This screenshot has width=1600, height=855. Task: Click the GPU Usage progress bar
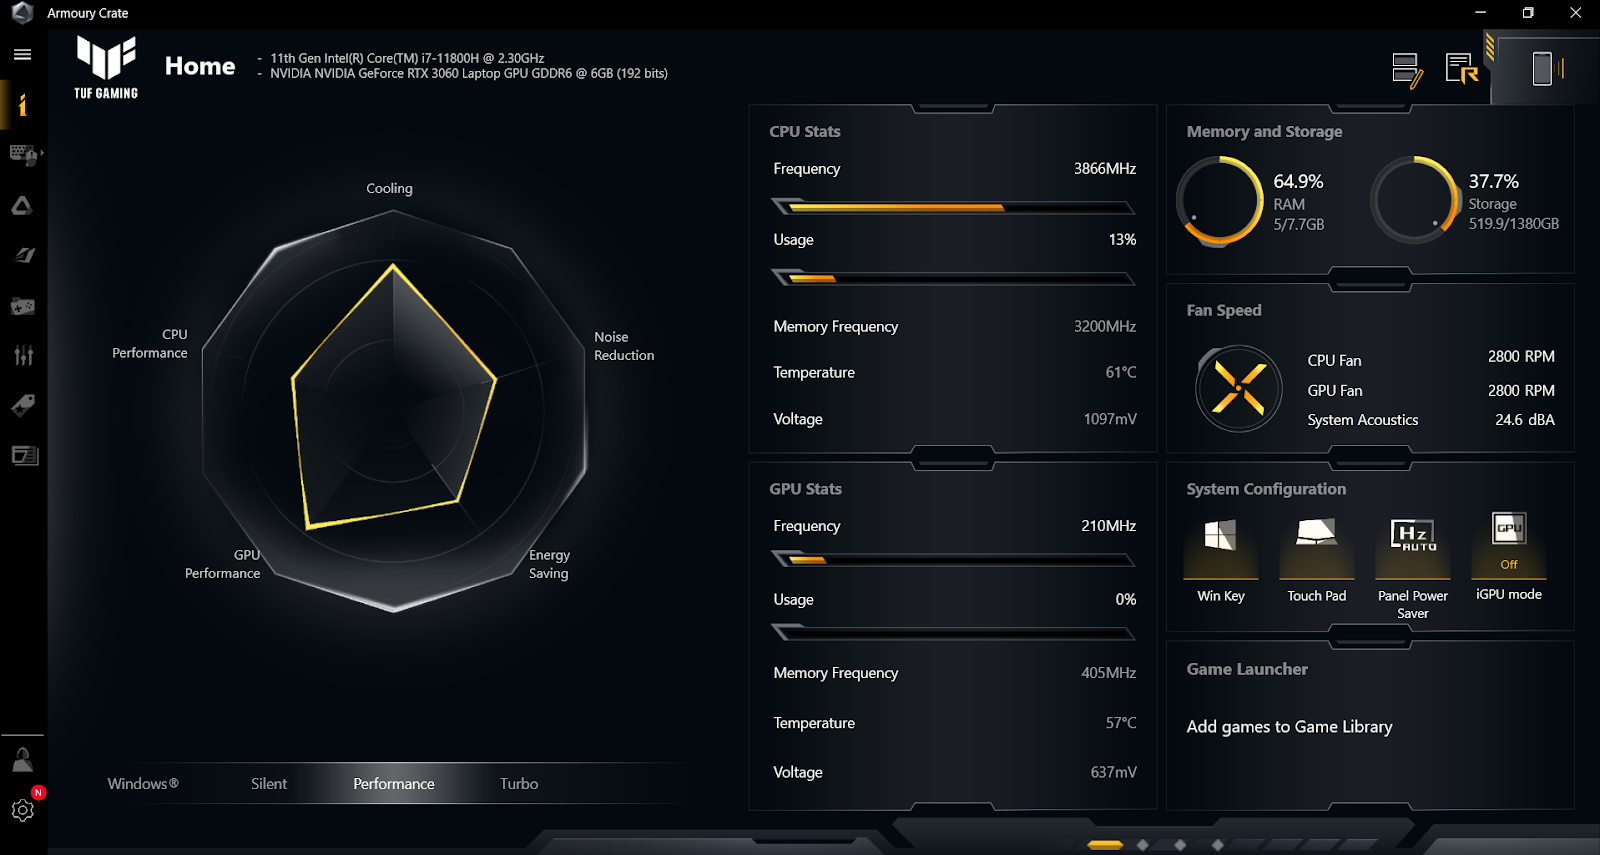point(953,632)
